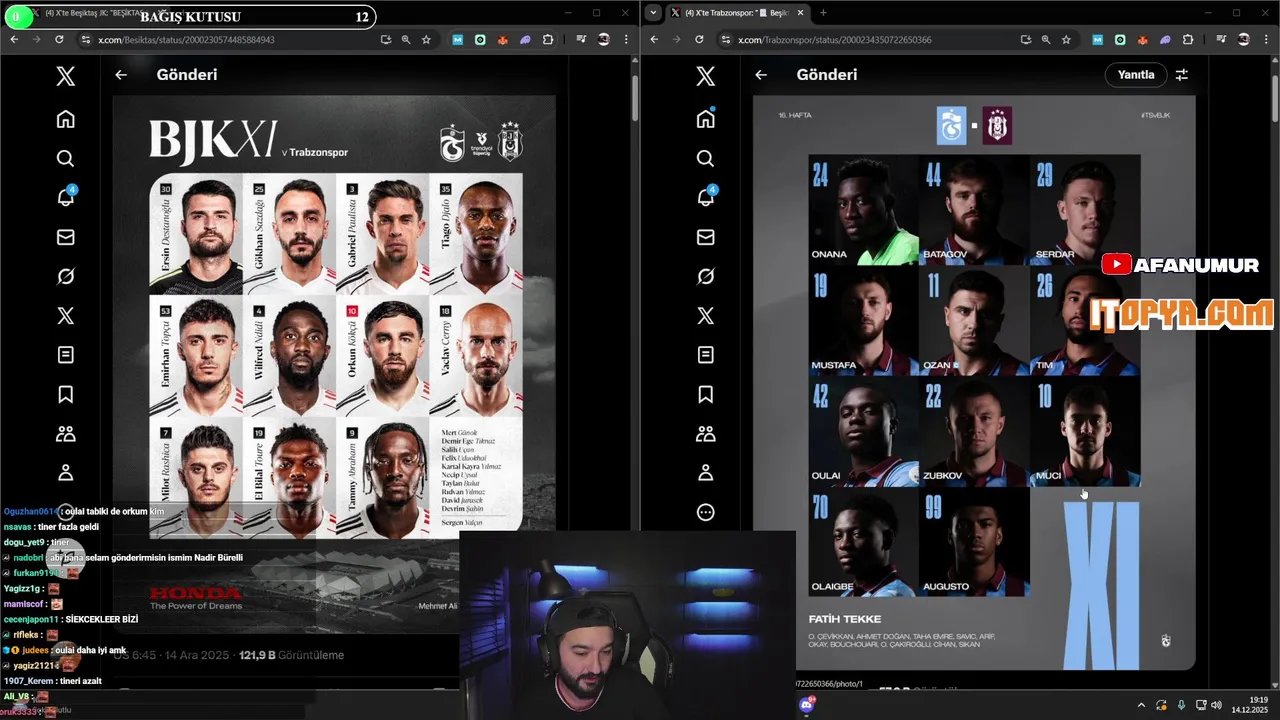Viewport: 1280px width, 720px height.
Task: Open the Trabzonspor XI lineup image
Action: coord(974,383)
